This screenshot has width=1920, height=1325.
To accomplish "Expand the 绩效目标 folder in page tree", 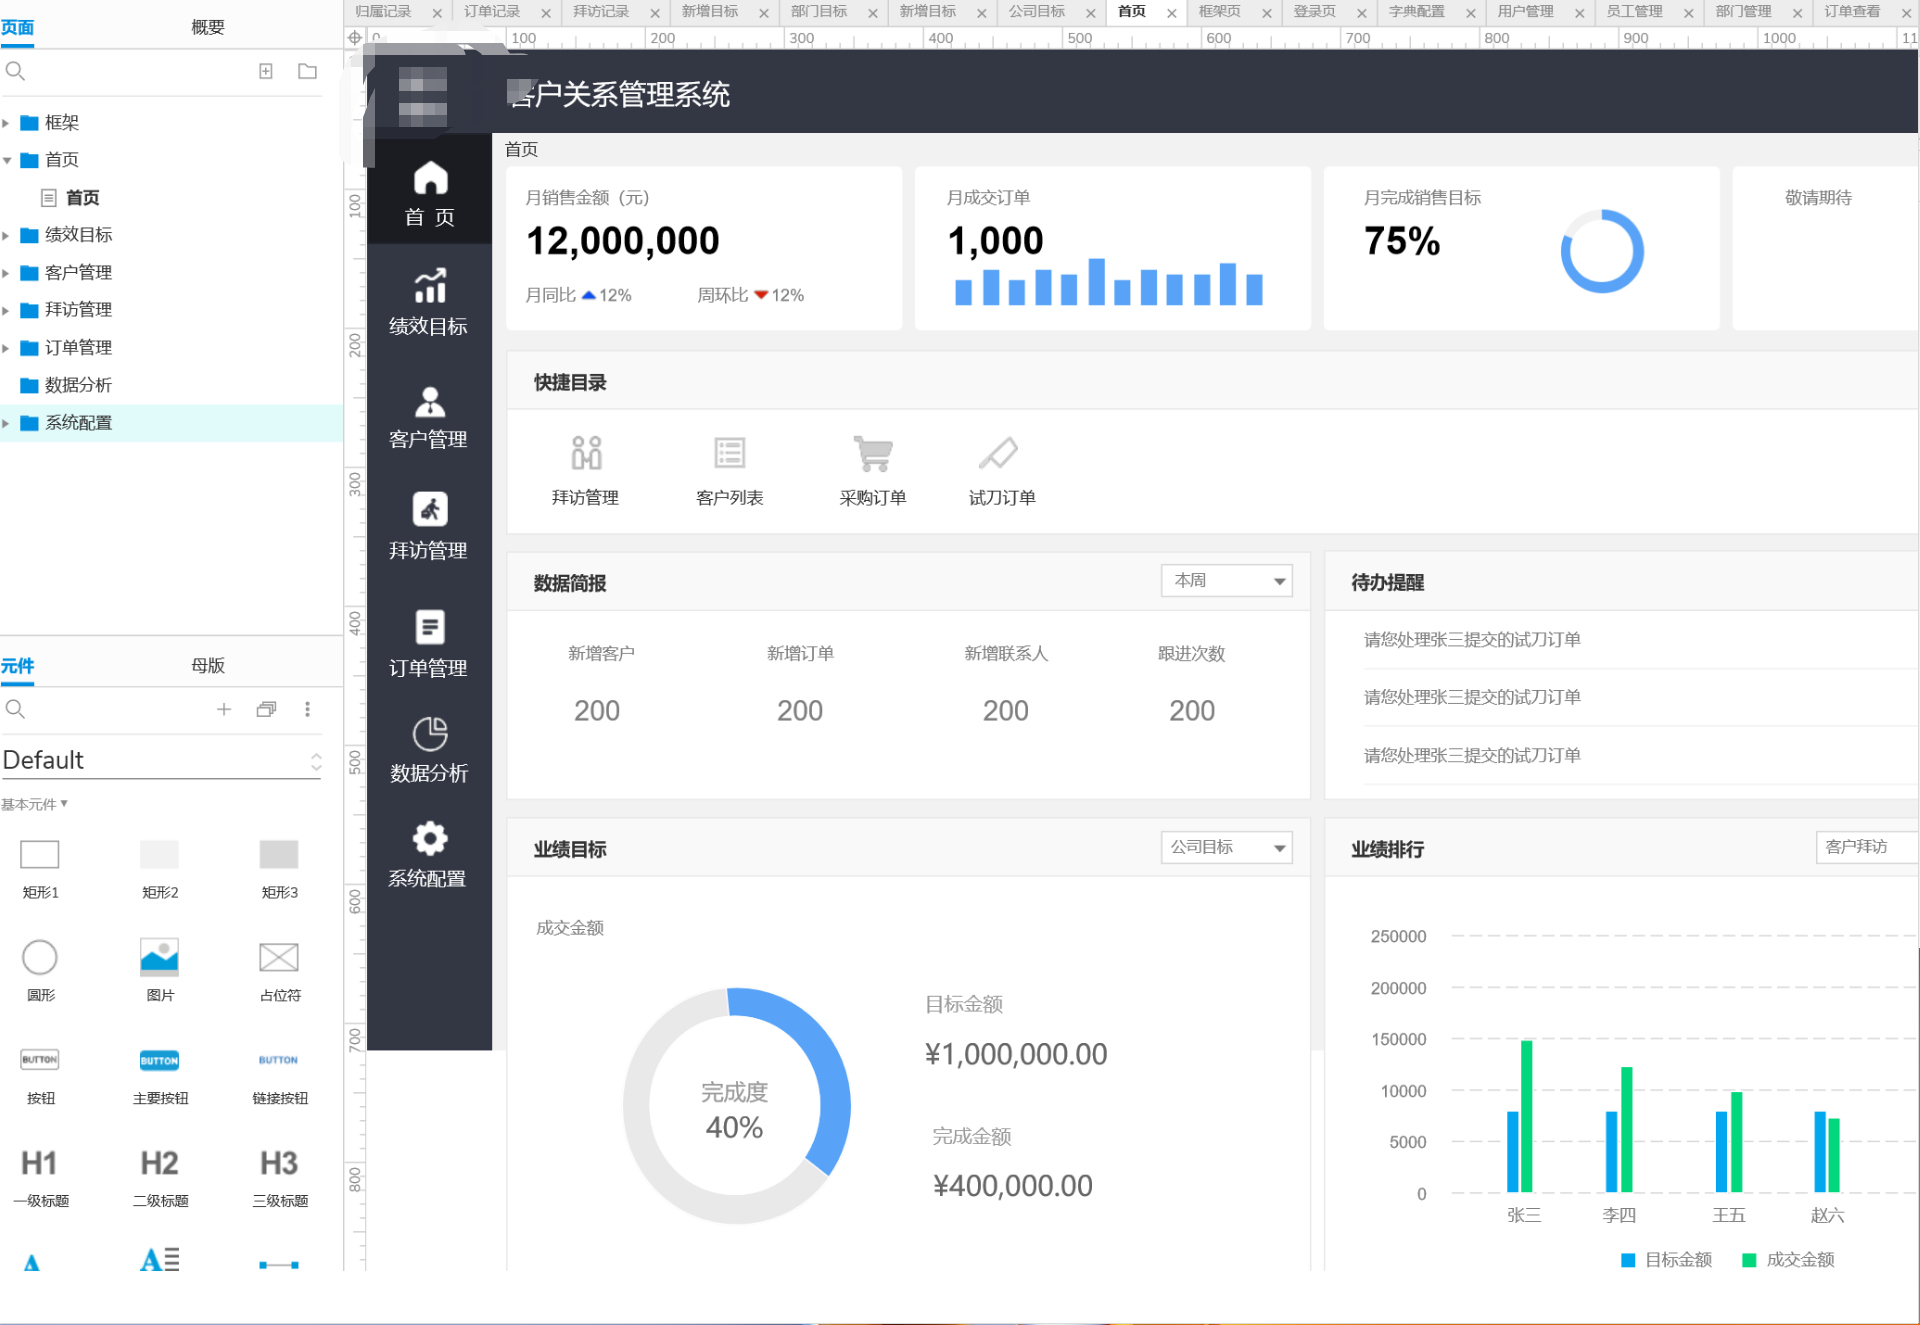I will (x=6, y=235).
